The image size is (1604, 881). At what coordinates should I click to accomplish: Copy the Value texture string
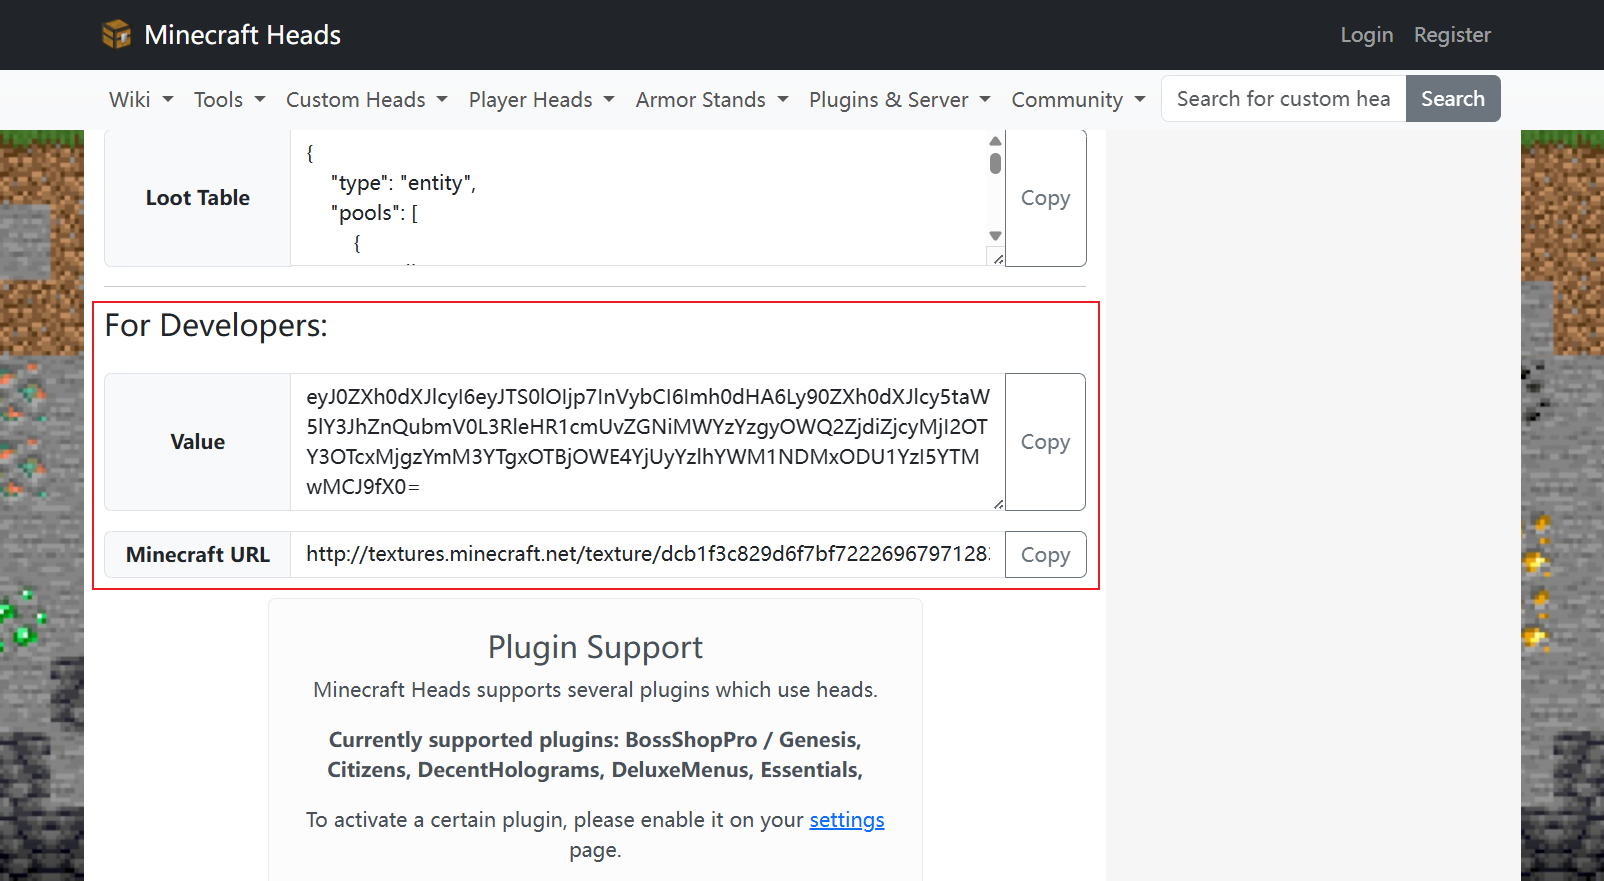tap(1046, 442)
